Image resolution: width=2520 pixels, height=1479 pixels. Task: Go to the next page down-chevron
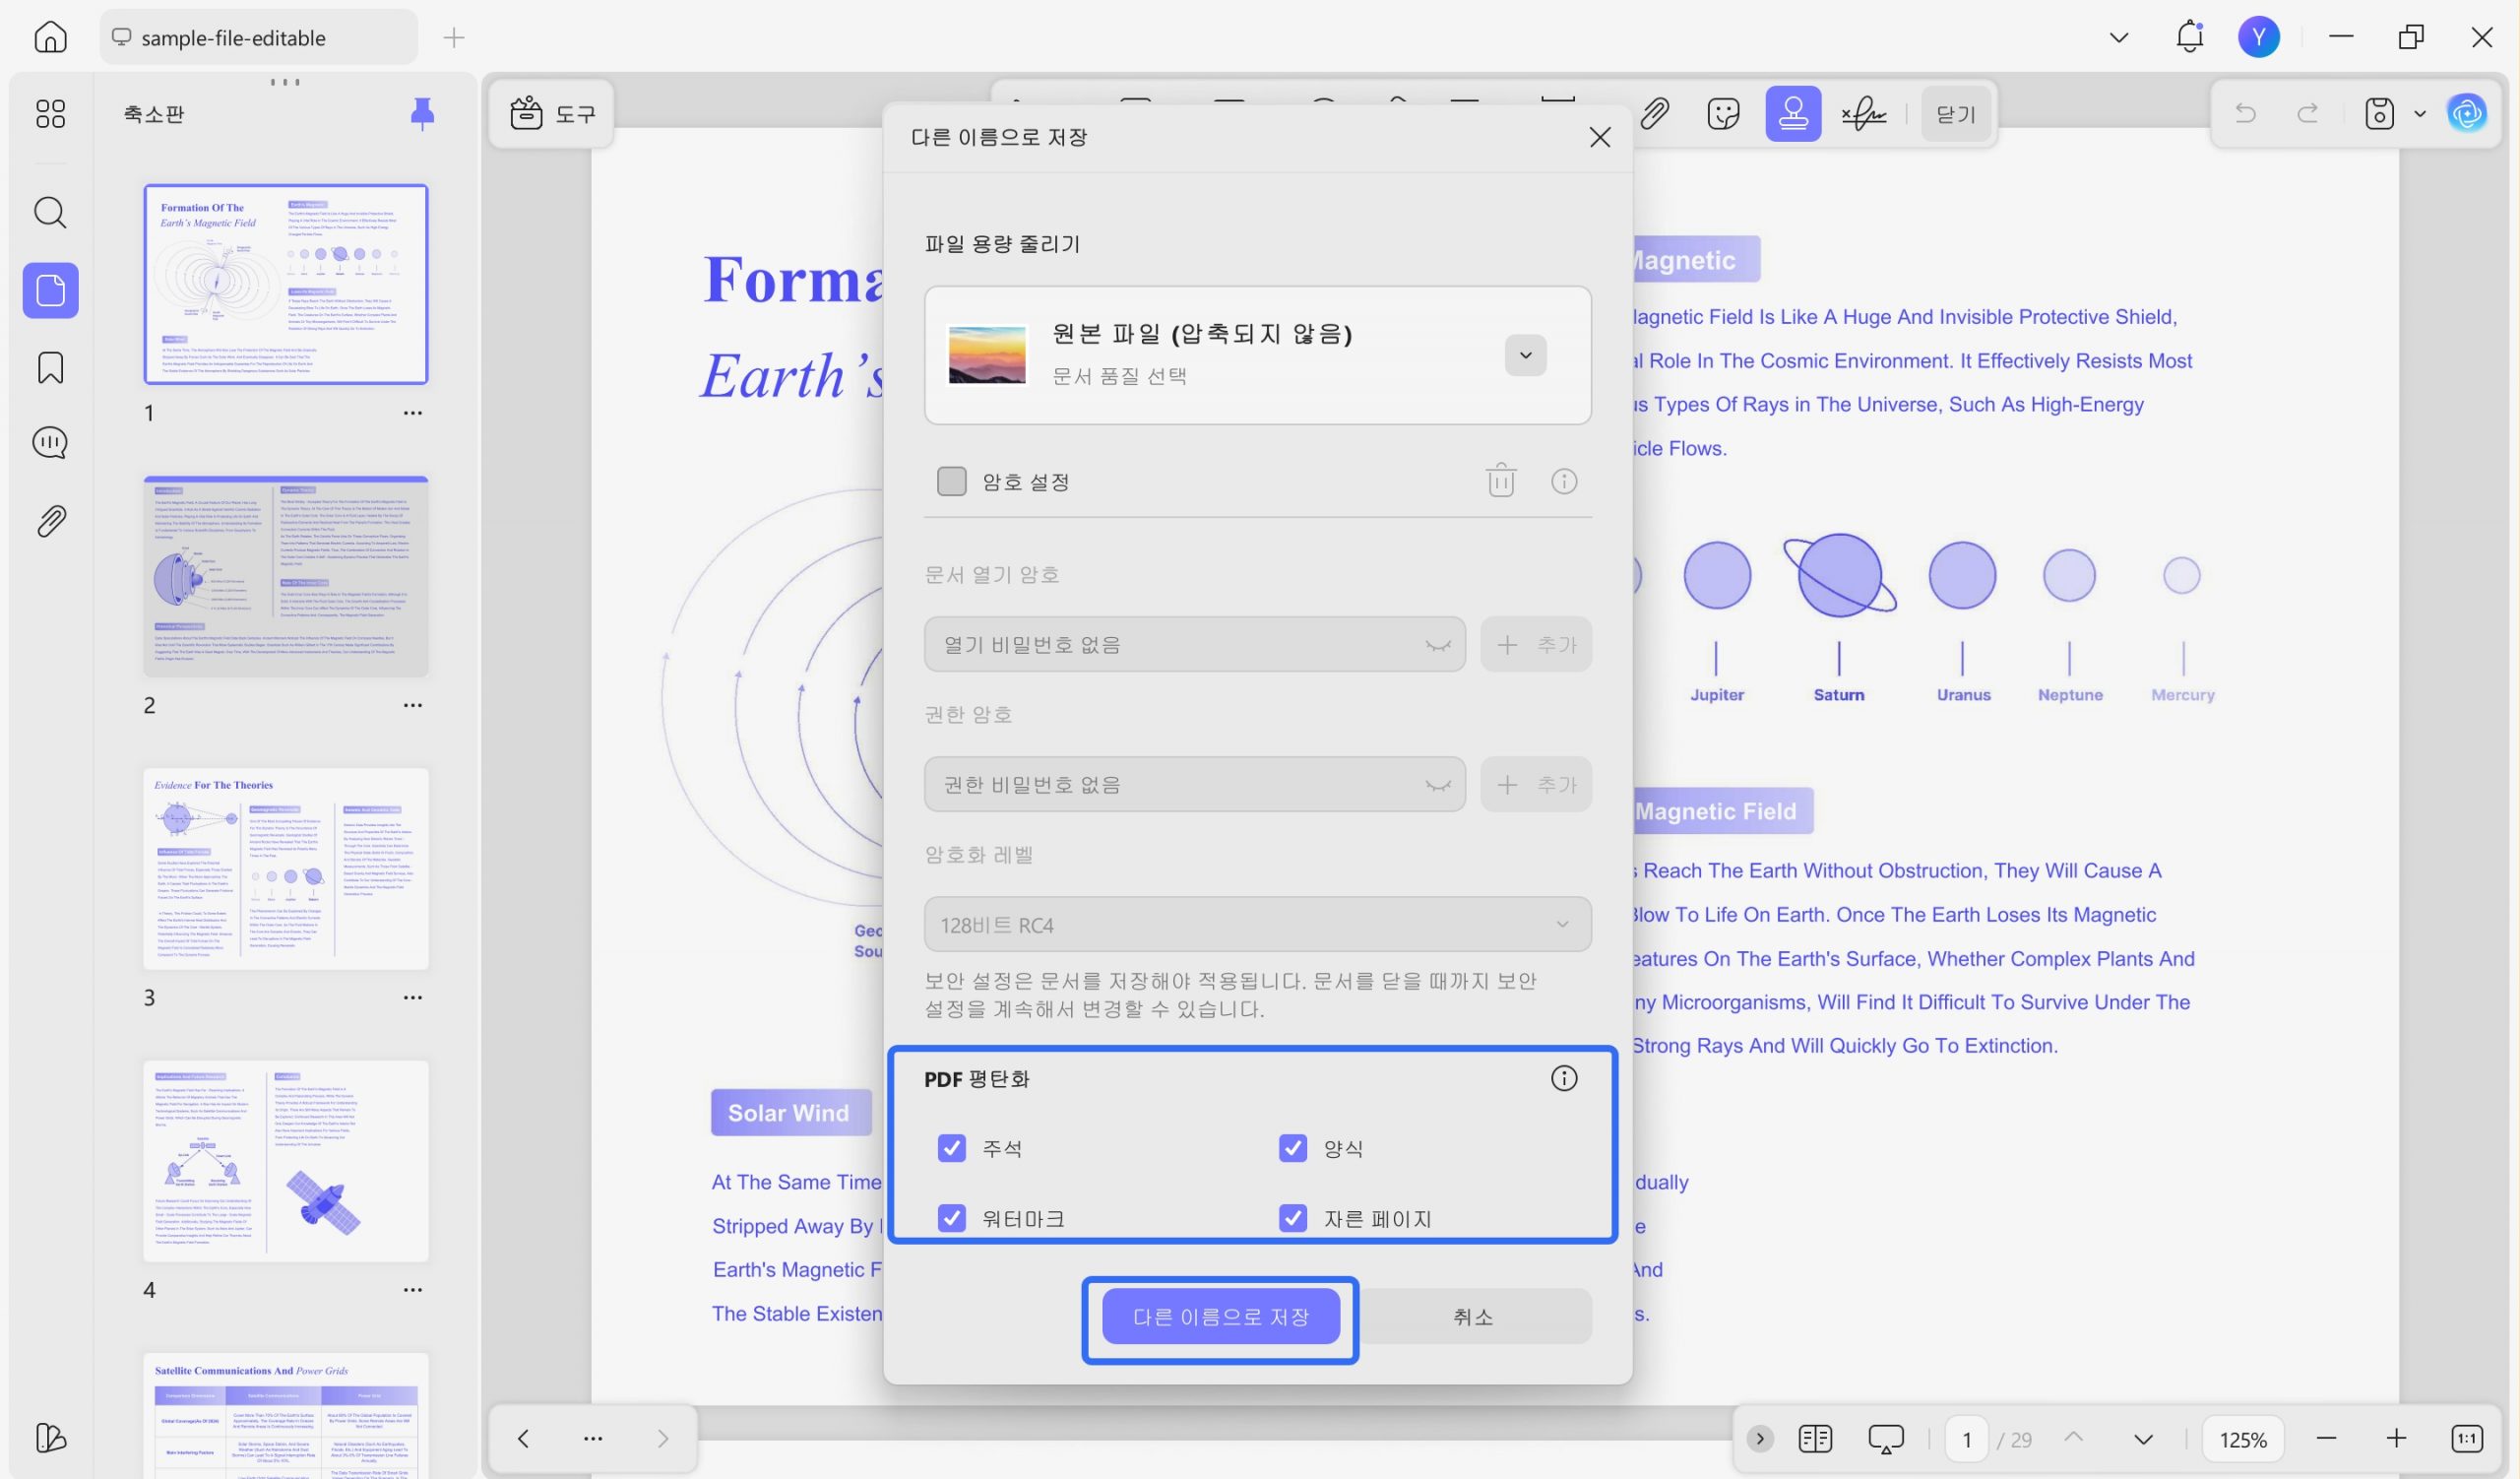tap(2142, 1439)
